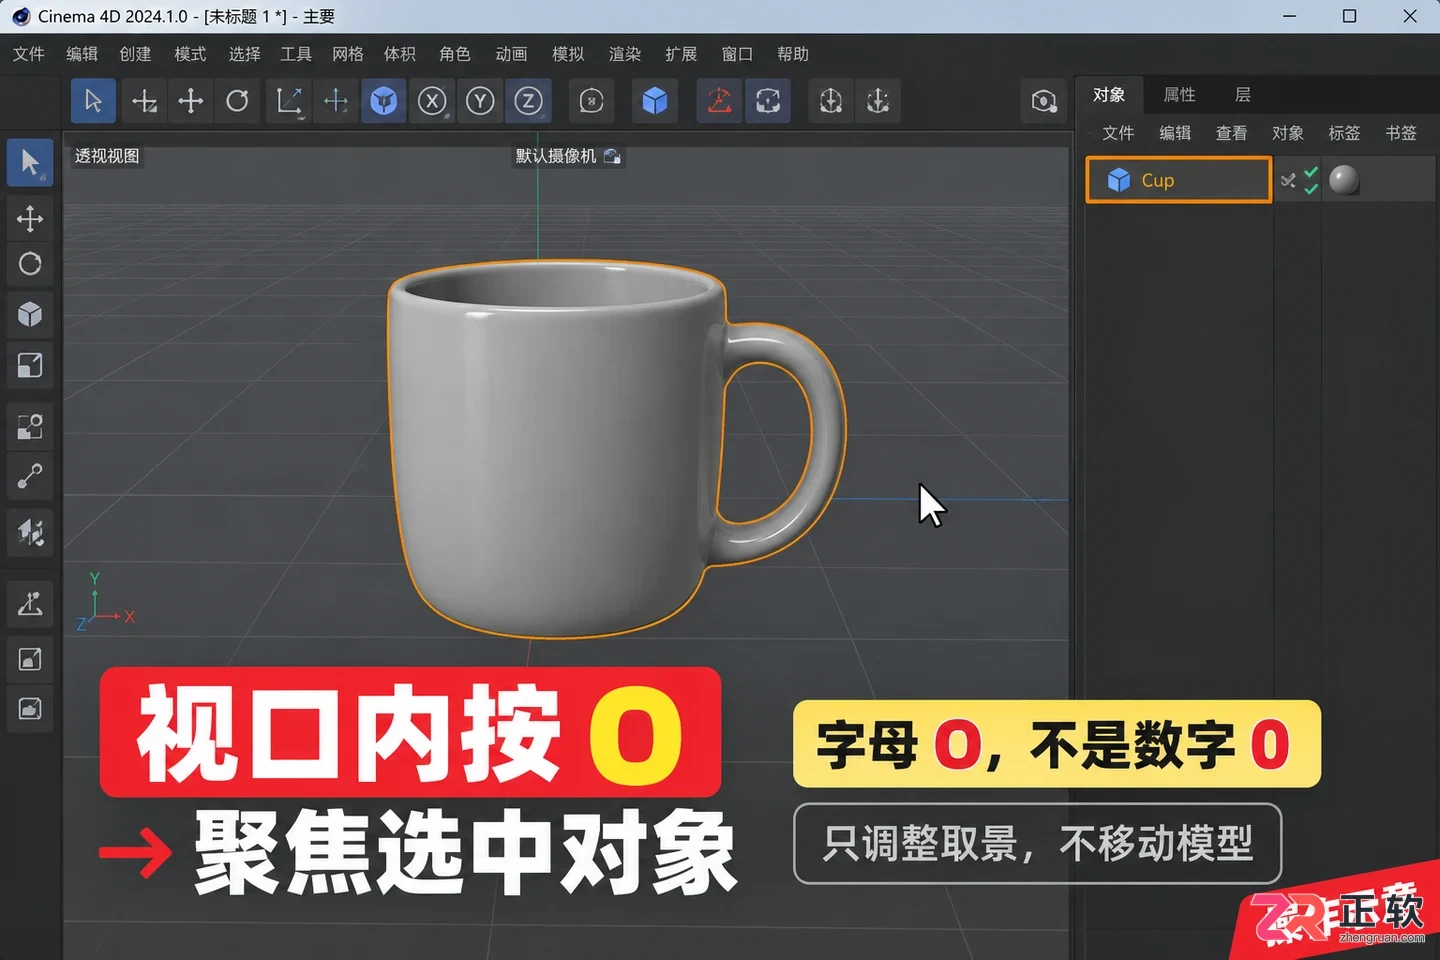This screenshot has height=960, width=1440.
Task: Toggle the Y axis lock
Action: pos(480,101)
